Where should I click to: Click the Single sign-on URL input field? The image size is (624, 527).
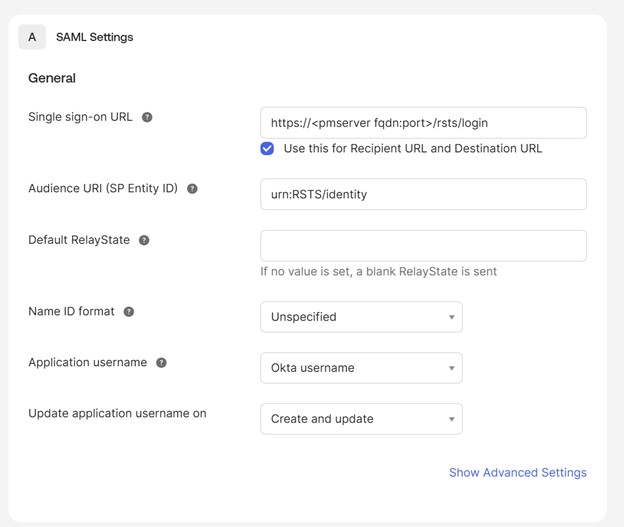pyautogui.click(x=422, y=123)
